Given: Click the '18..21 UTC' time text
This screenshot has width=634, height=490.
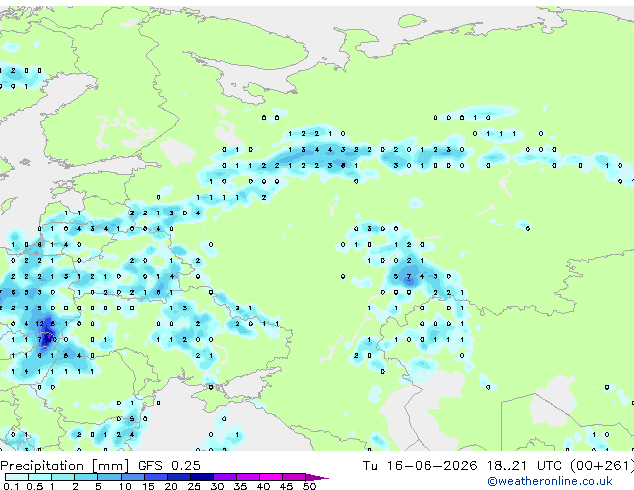Looking at the screenshot, I should [524, 466].
